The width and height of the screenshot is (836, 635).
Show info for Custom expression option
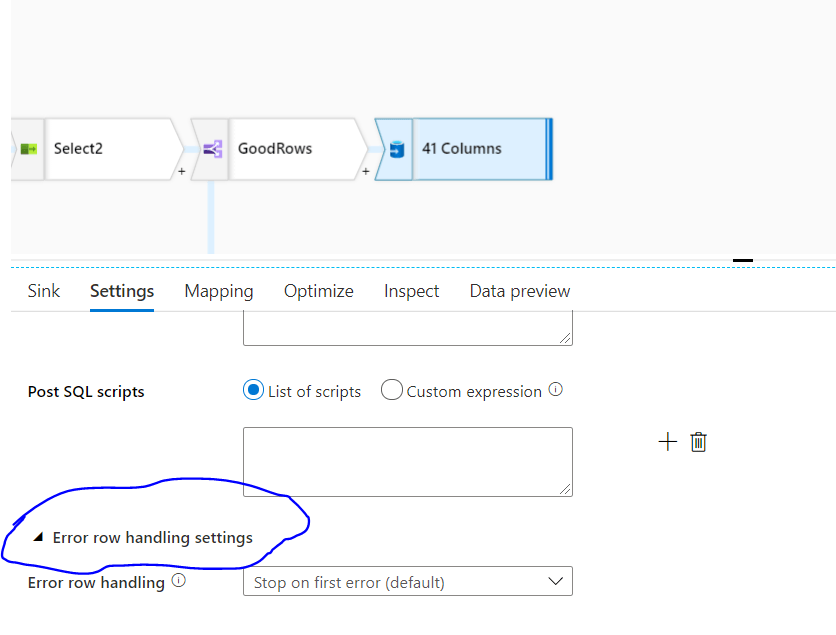[556, 390]
